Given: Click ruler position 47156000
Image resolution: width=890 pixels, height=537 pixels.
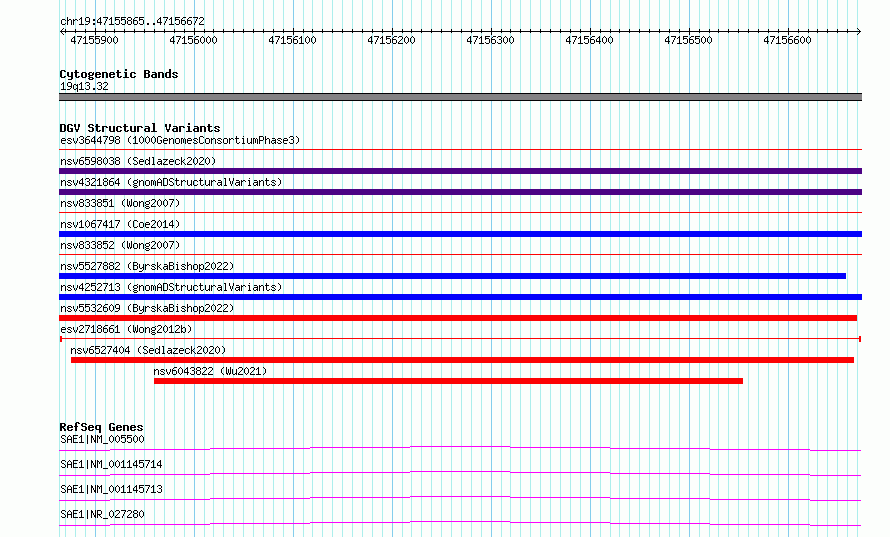Looking at the screenshot, I should click(194, 40).
